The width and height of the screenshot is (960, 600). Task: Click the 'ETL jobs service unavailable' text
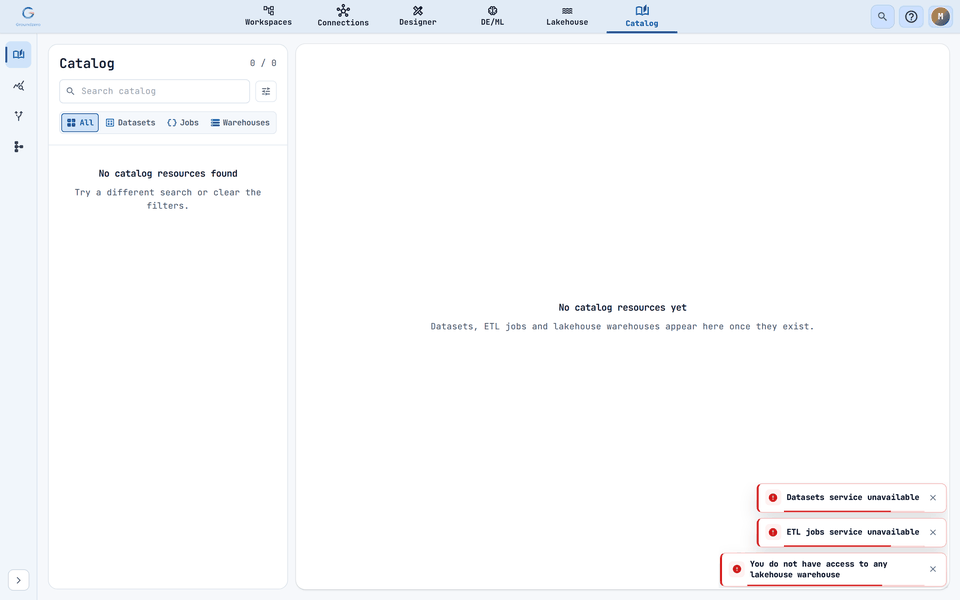853,531
